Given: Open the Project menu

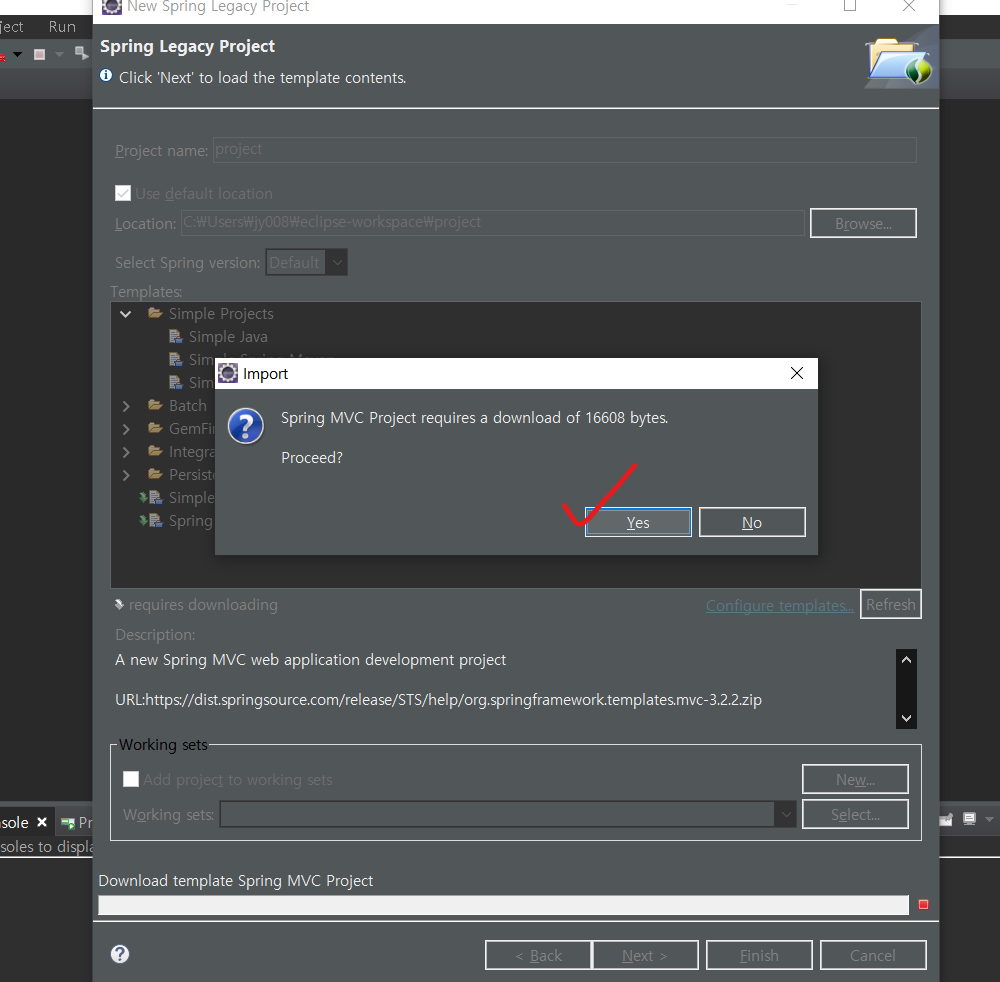Looking at the screenshot, I should click(x=11, y=27).
